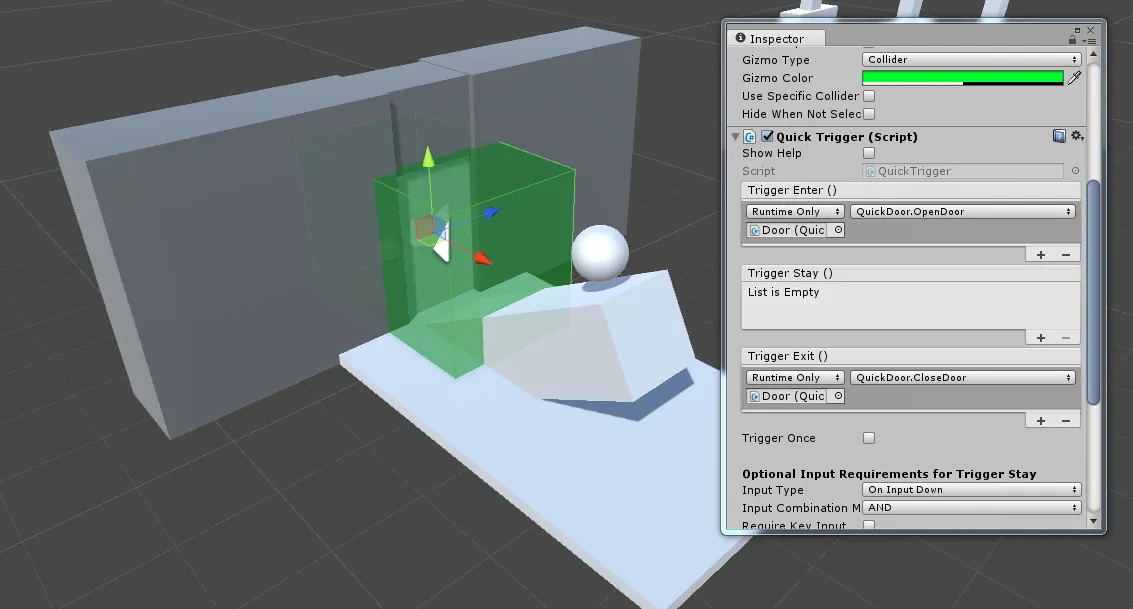
Task: Enable the Trigger Once checkbox
Action: (x=869, y=438)
